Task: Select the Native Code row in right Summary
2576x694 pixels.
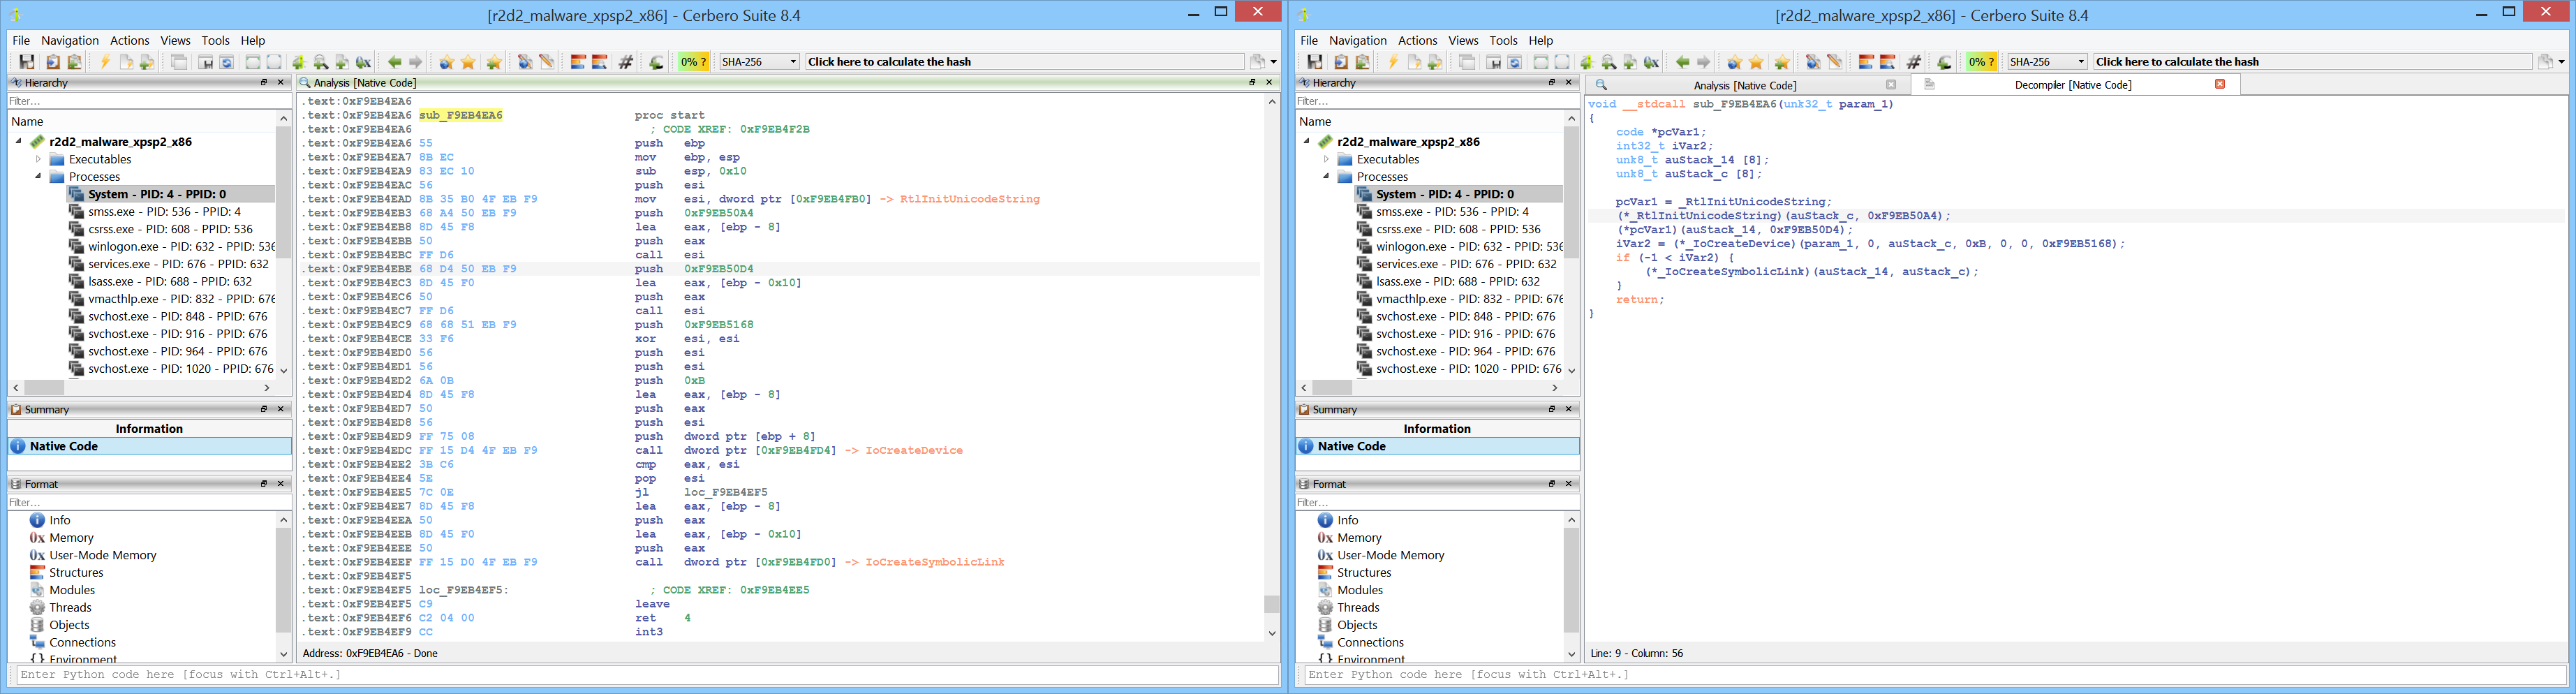Action: click(1437, 446)
